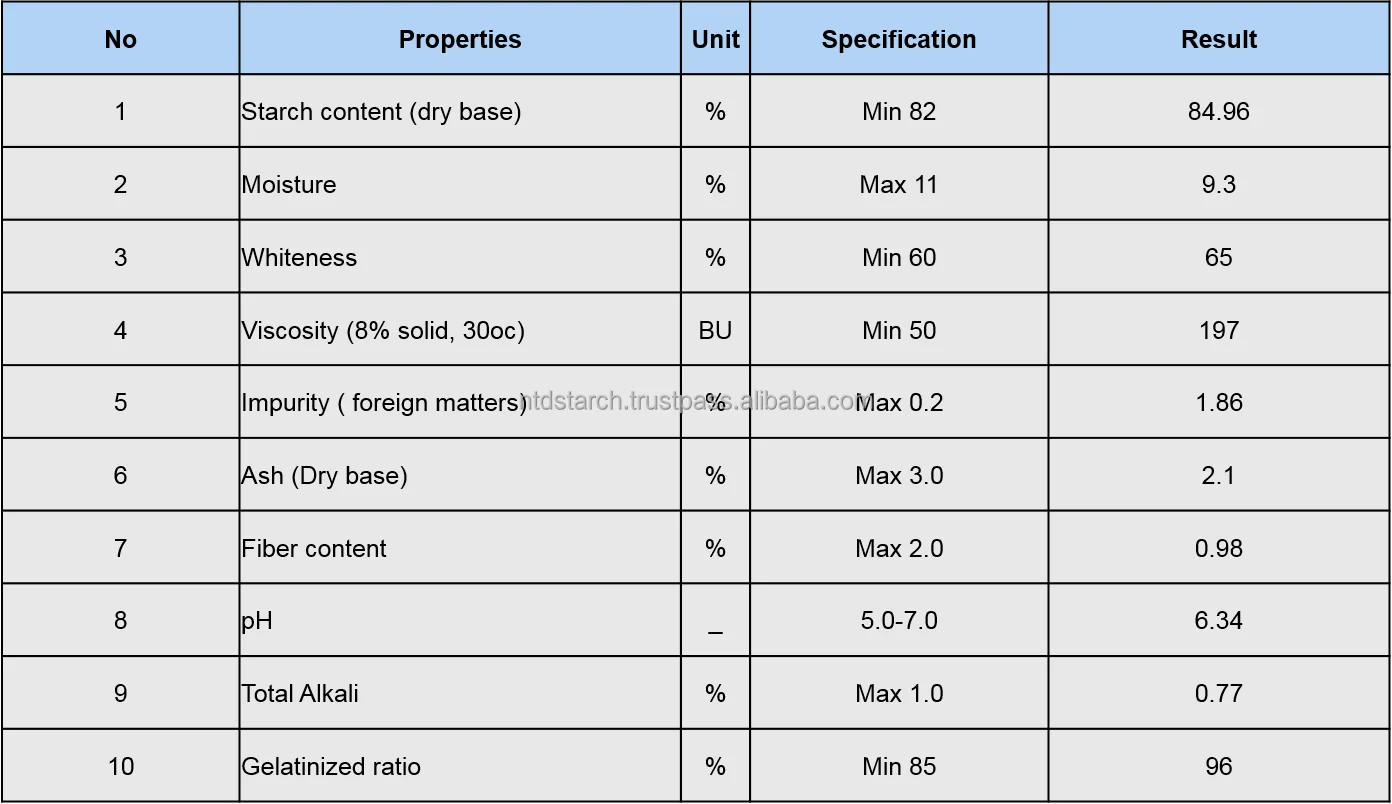
Task: Click the result value 1.86
Action: pos(1218,402)
